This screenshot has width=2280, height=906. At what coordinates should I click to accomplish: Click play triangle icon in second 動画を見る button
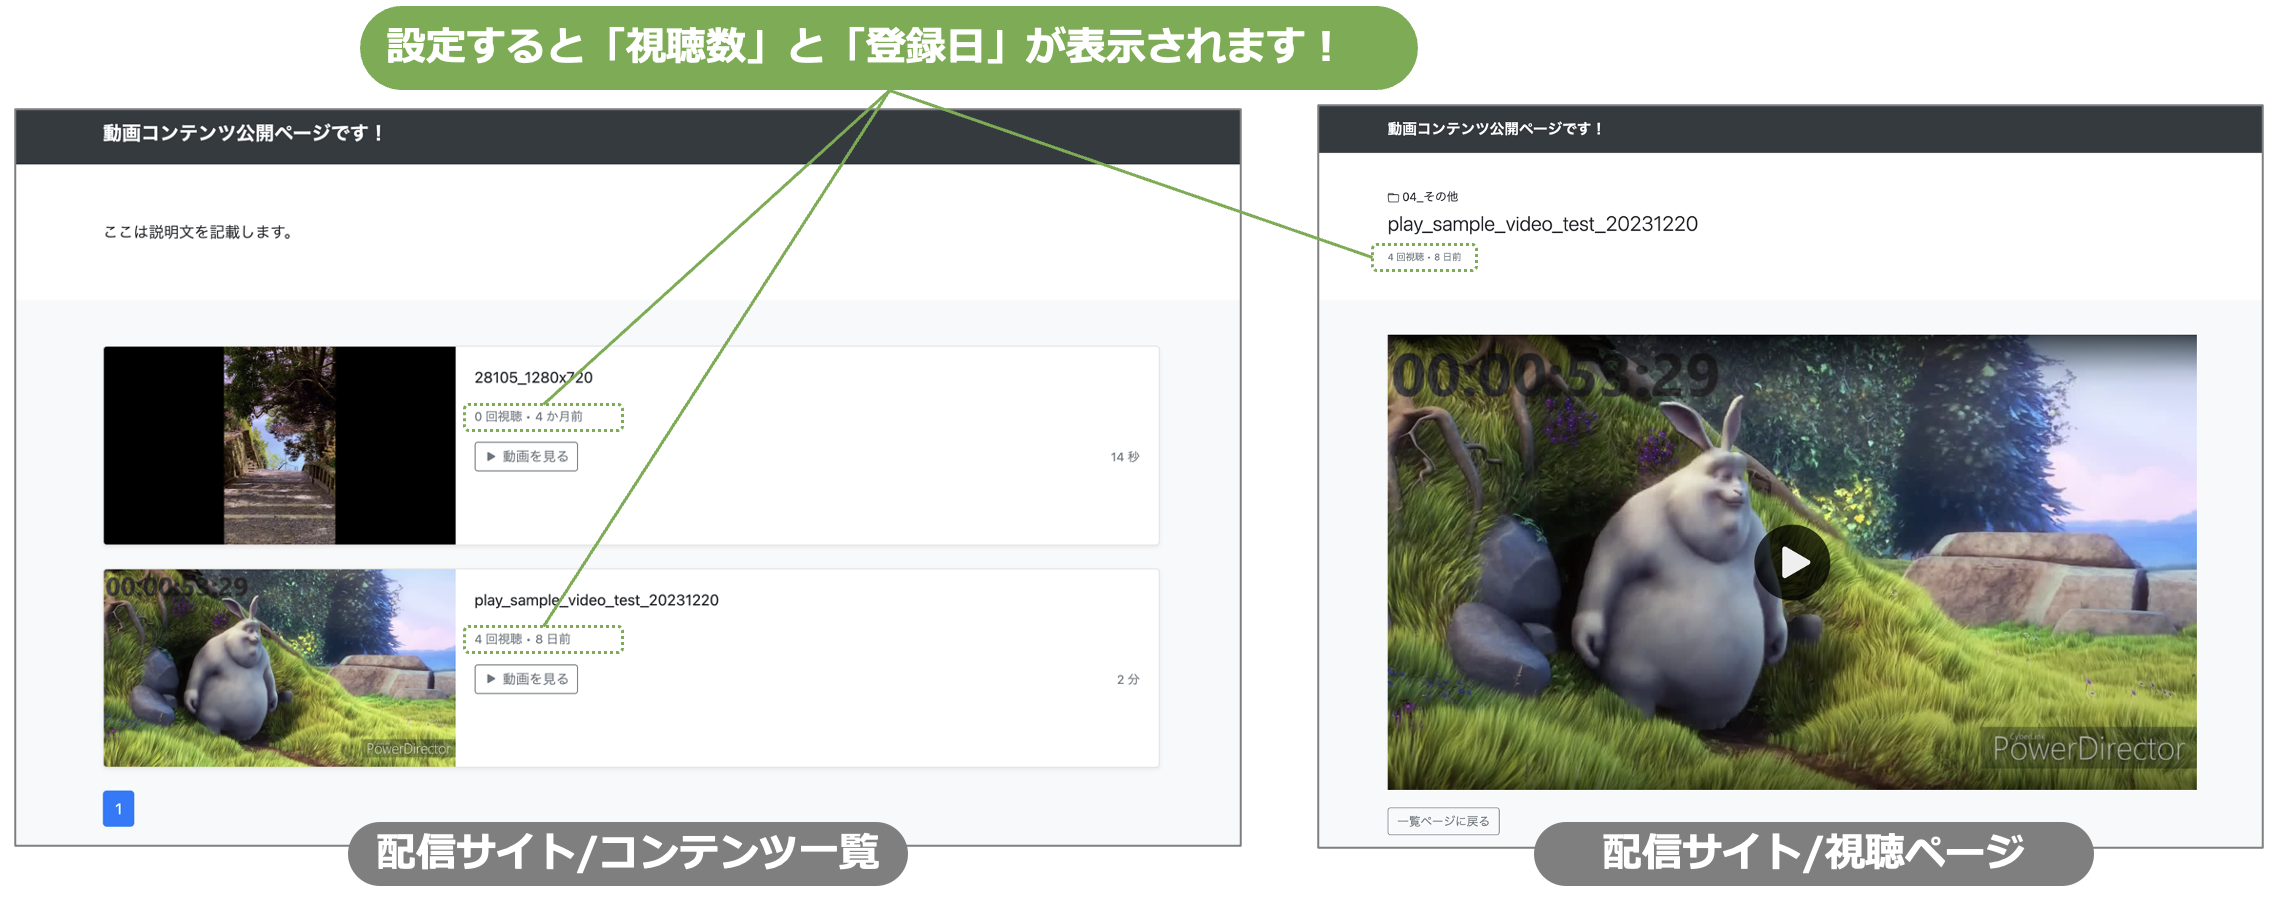tap(491, 679)
